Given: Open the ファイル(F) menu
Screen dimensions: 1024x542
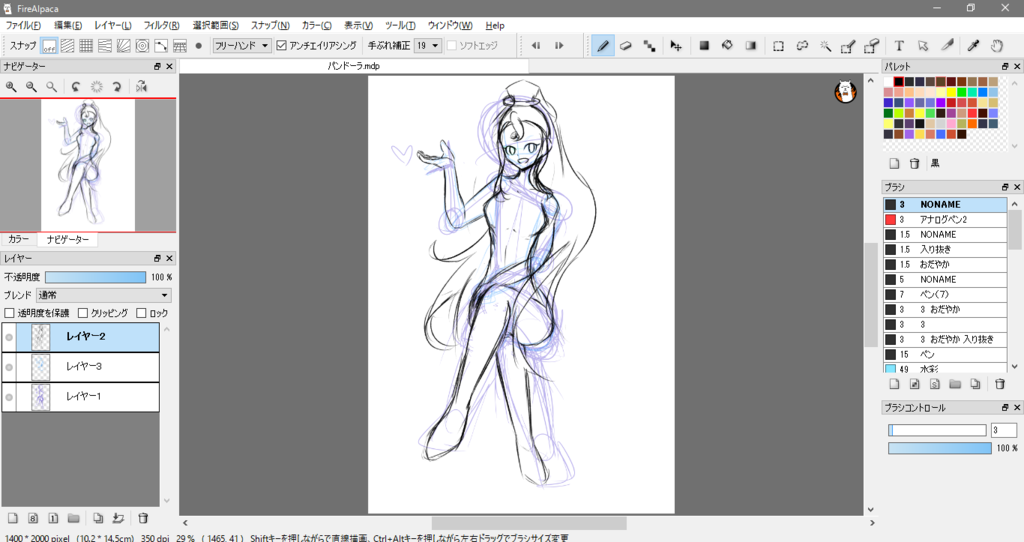Looking at the screenshot, I should click(24, 25).
